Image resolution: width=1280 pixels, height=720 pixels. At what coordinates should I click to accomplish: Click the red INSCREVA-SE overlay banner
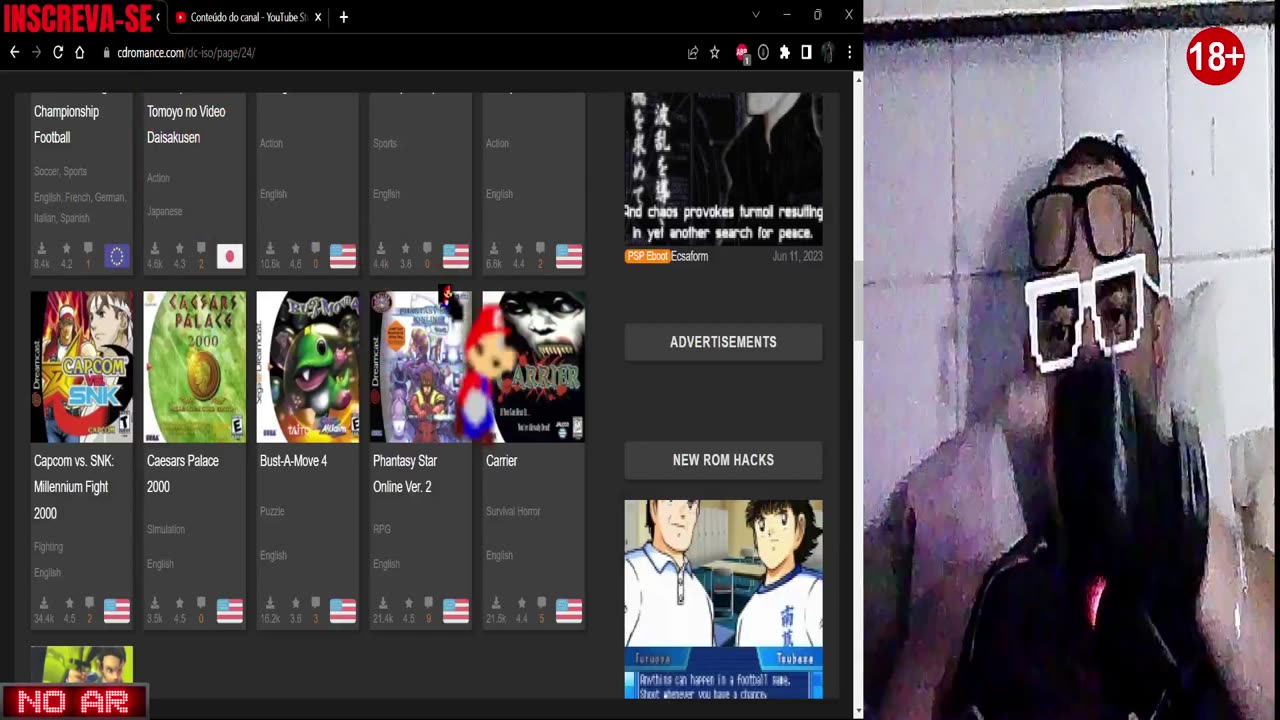(x=77, y=17)
